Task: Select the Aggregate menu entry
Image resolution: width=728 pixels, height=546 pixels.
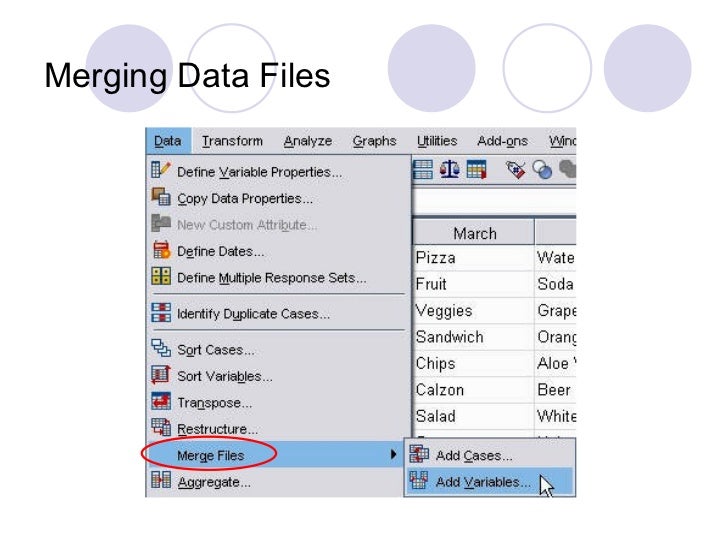Action: pos(214,482)
